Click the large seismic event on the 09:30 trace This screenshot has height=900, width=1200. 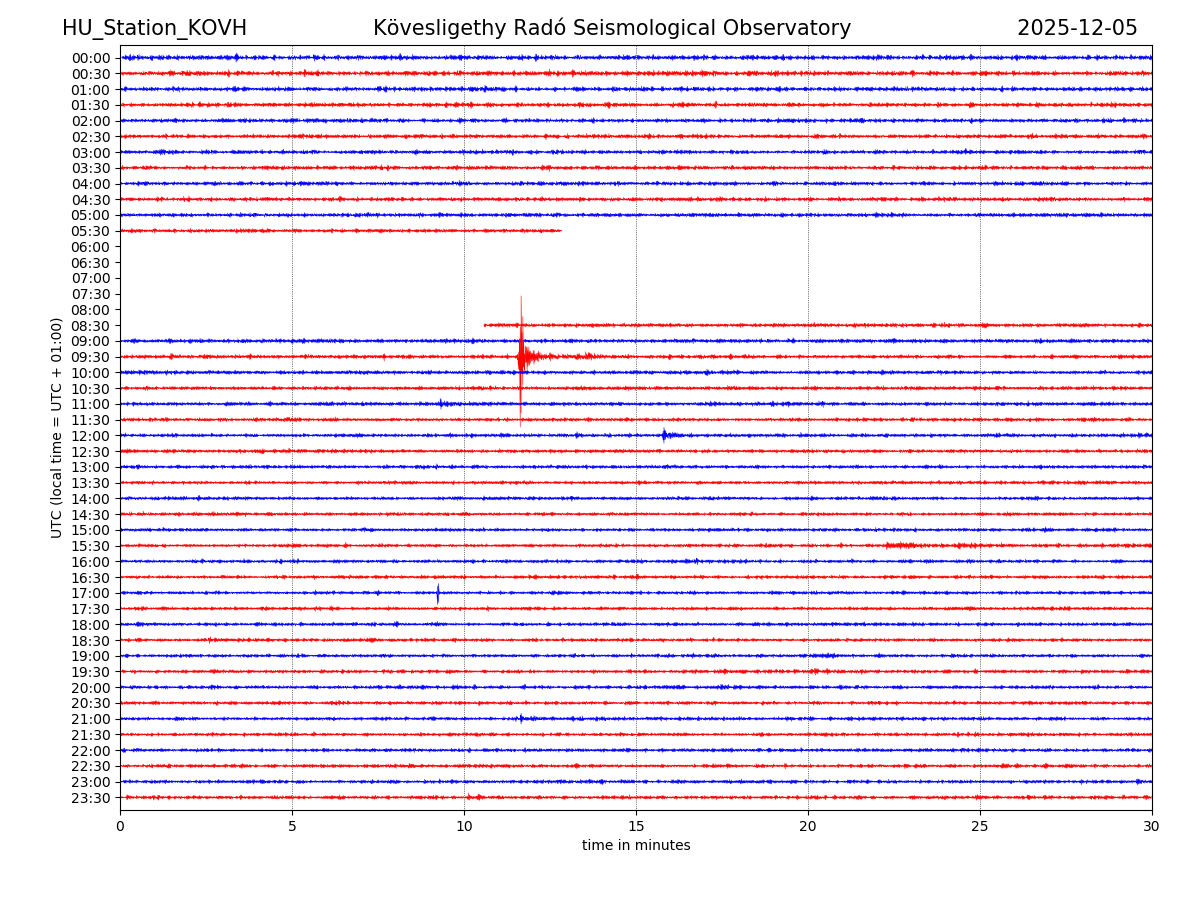(521, 357)
